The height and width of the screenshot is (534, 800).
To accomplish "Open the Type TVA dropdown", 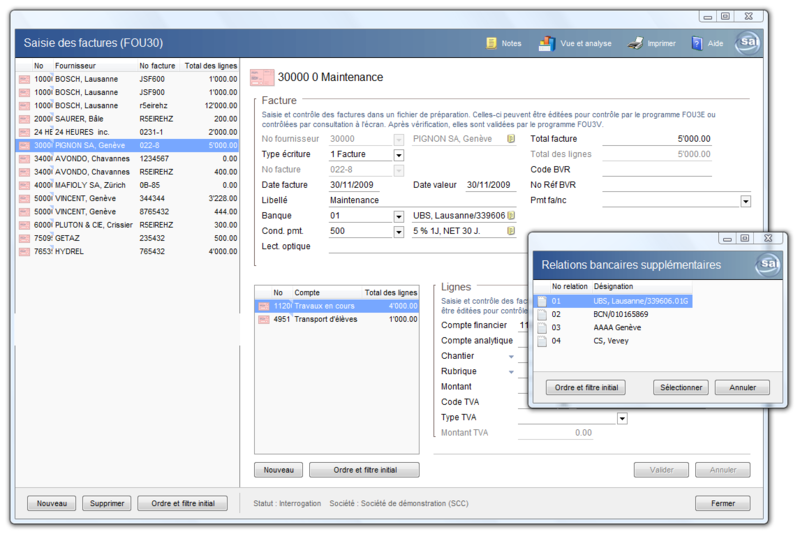I will (x=622, y=418).
